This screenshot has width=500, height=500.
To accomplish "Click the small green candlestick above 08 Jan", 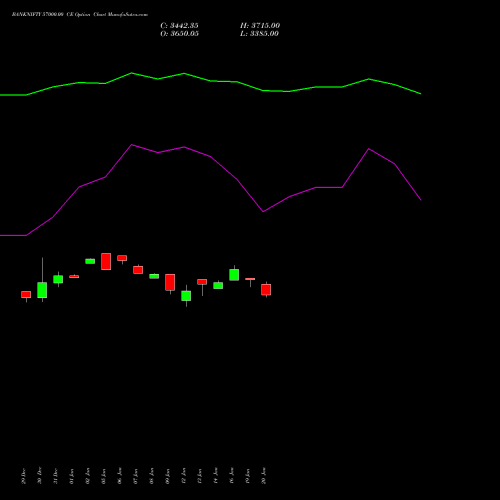I will (154, 276).
